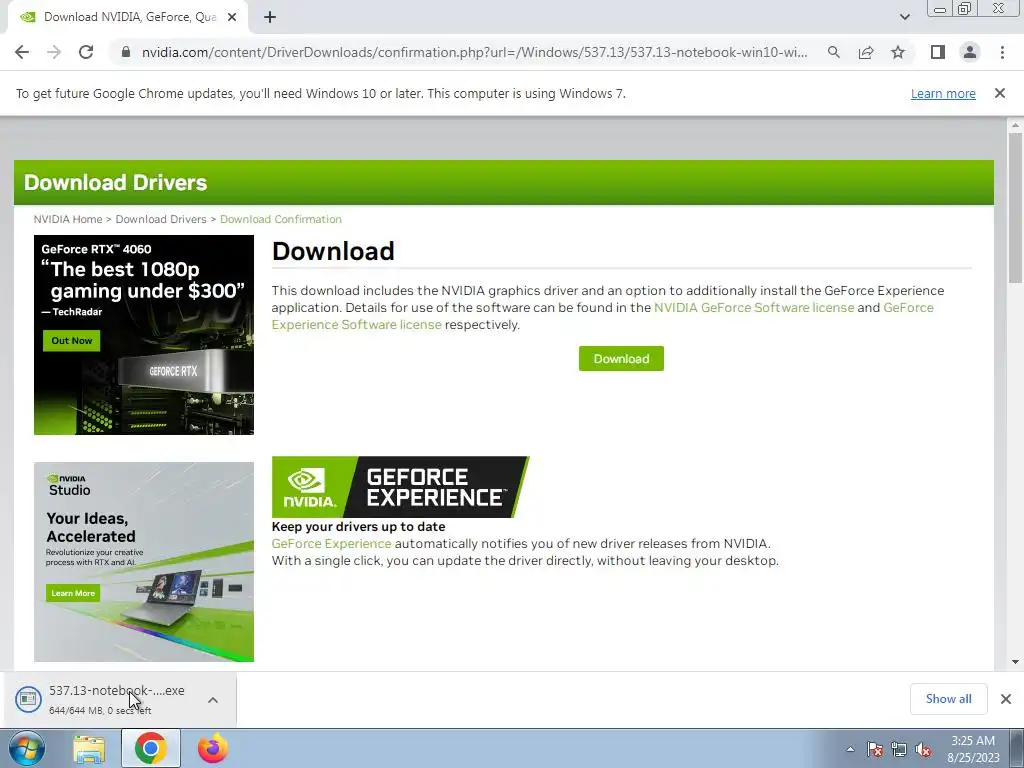Screen dimensions: 1024x768
Task: Open the Chrome profile avatar
Action: click(x=970, y=52)
